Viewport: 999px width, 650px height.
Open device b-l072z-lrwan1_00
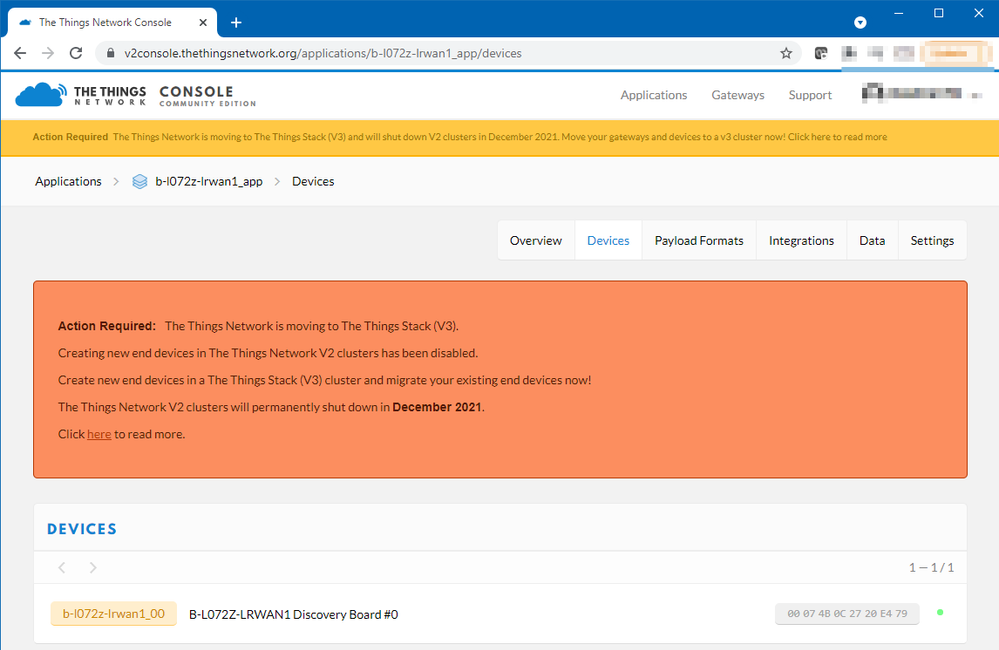tap(113, 614)
